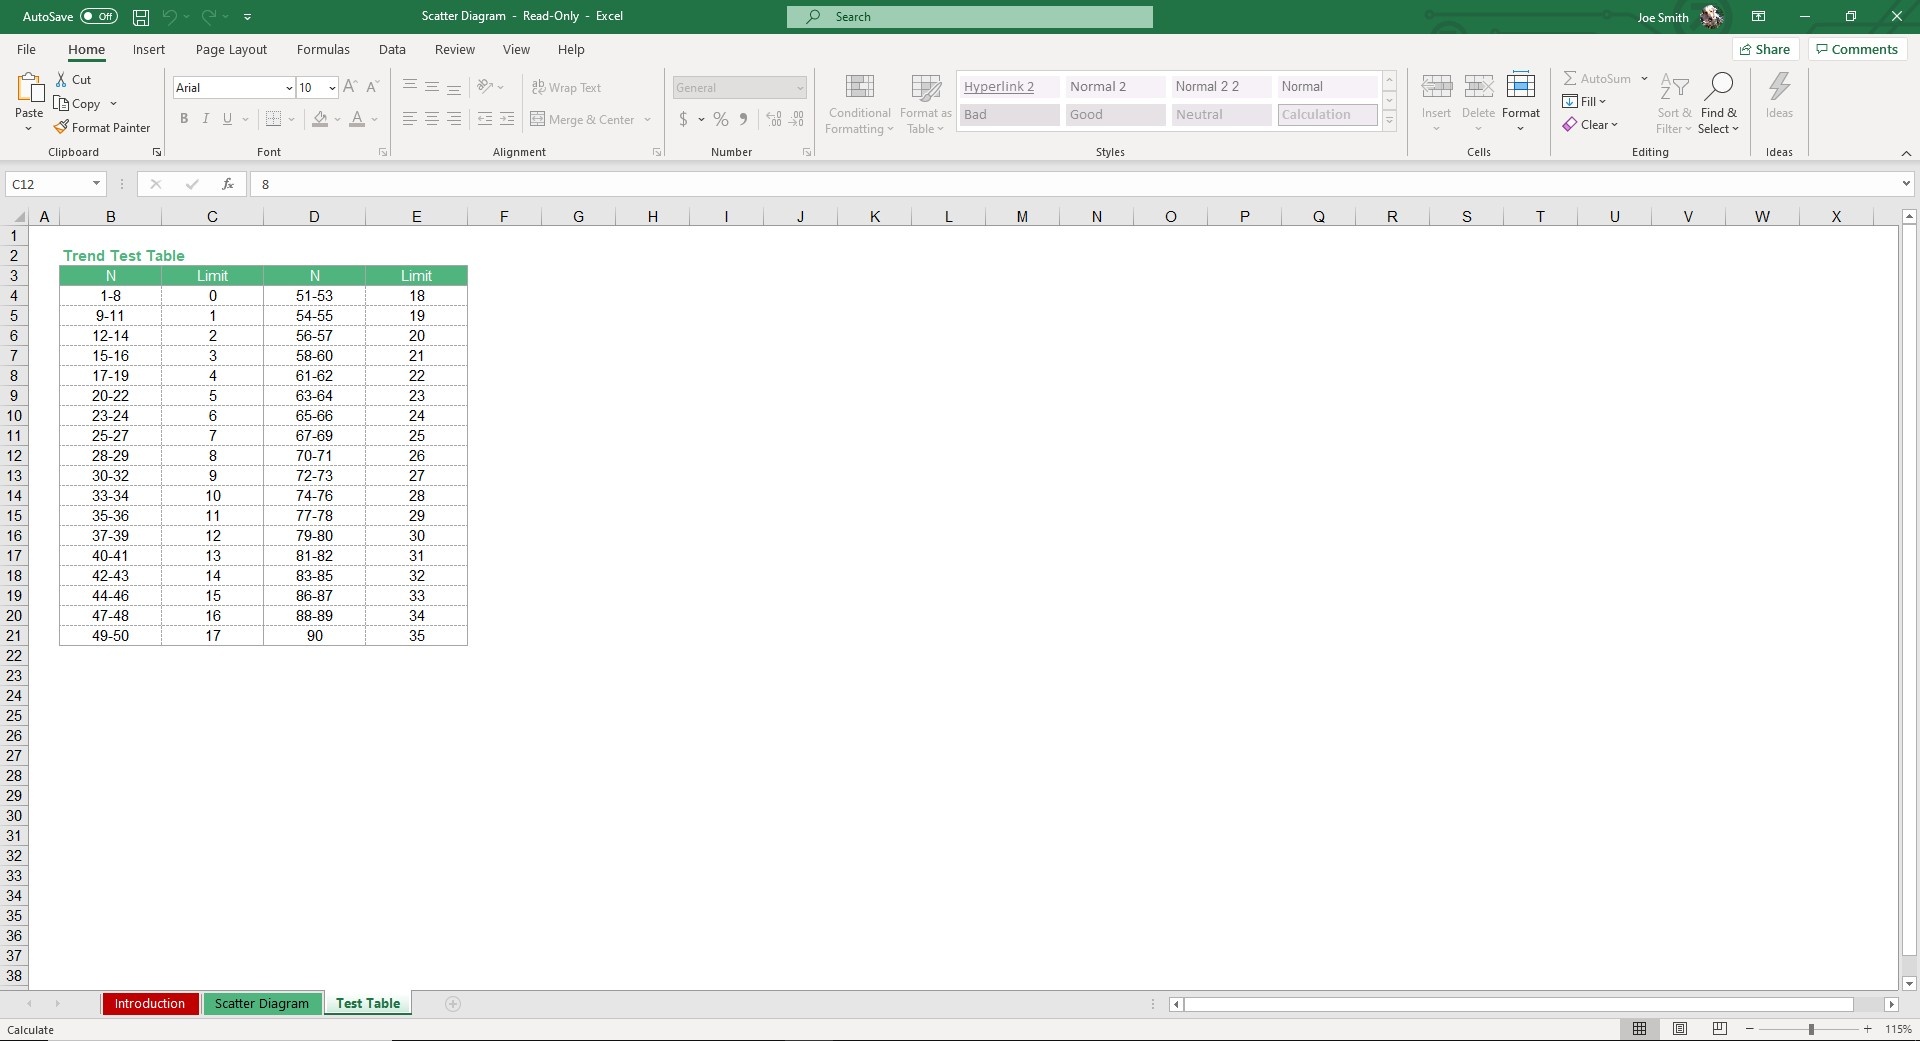Click the Insert cells icon
The height and width of the screenshot is (1041, 1920).
tap(1437, 88)
